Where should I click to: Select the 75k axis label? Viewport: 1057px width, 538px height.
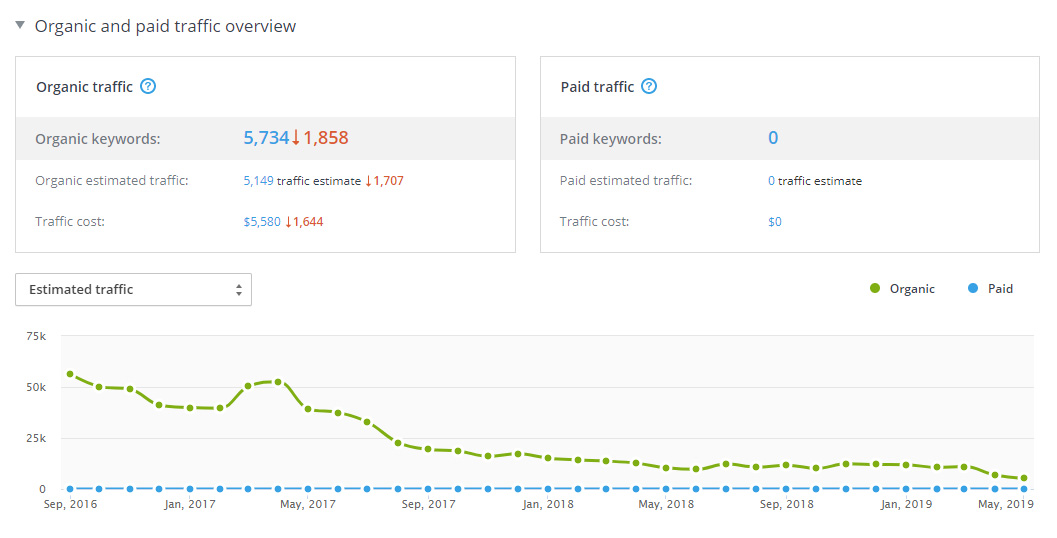[36, 336]
